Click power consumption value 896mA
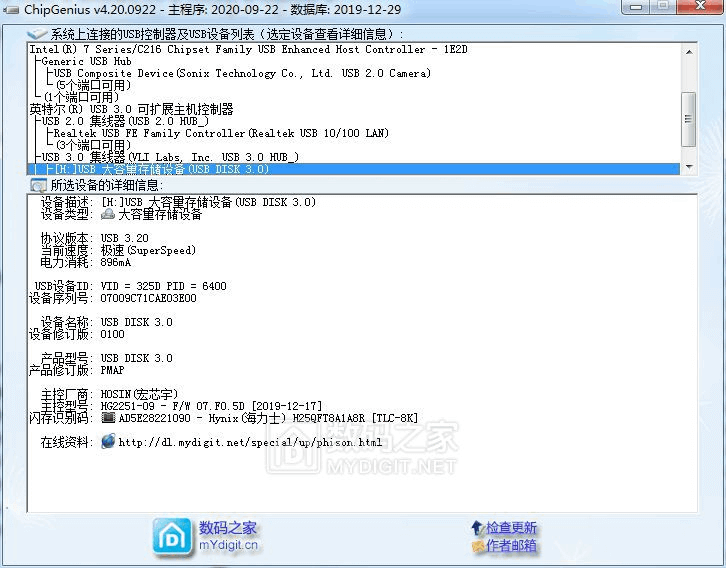 click(115, 262)
